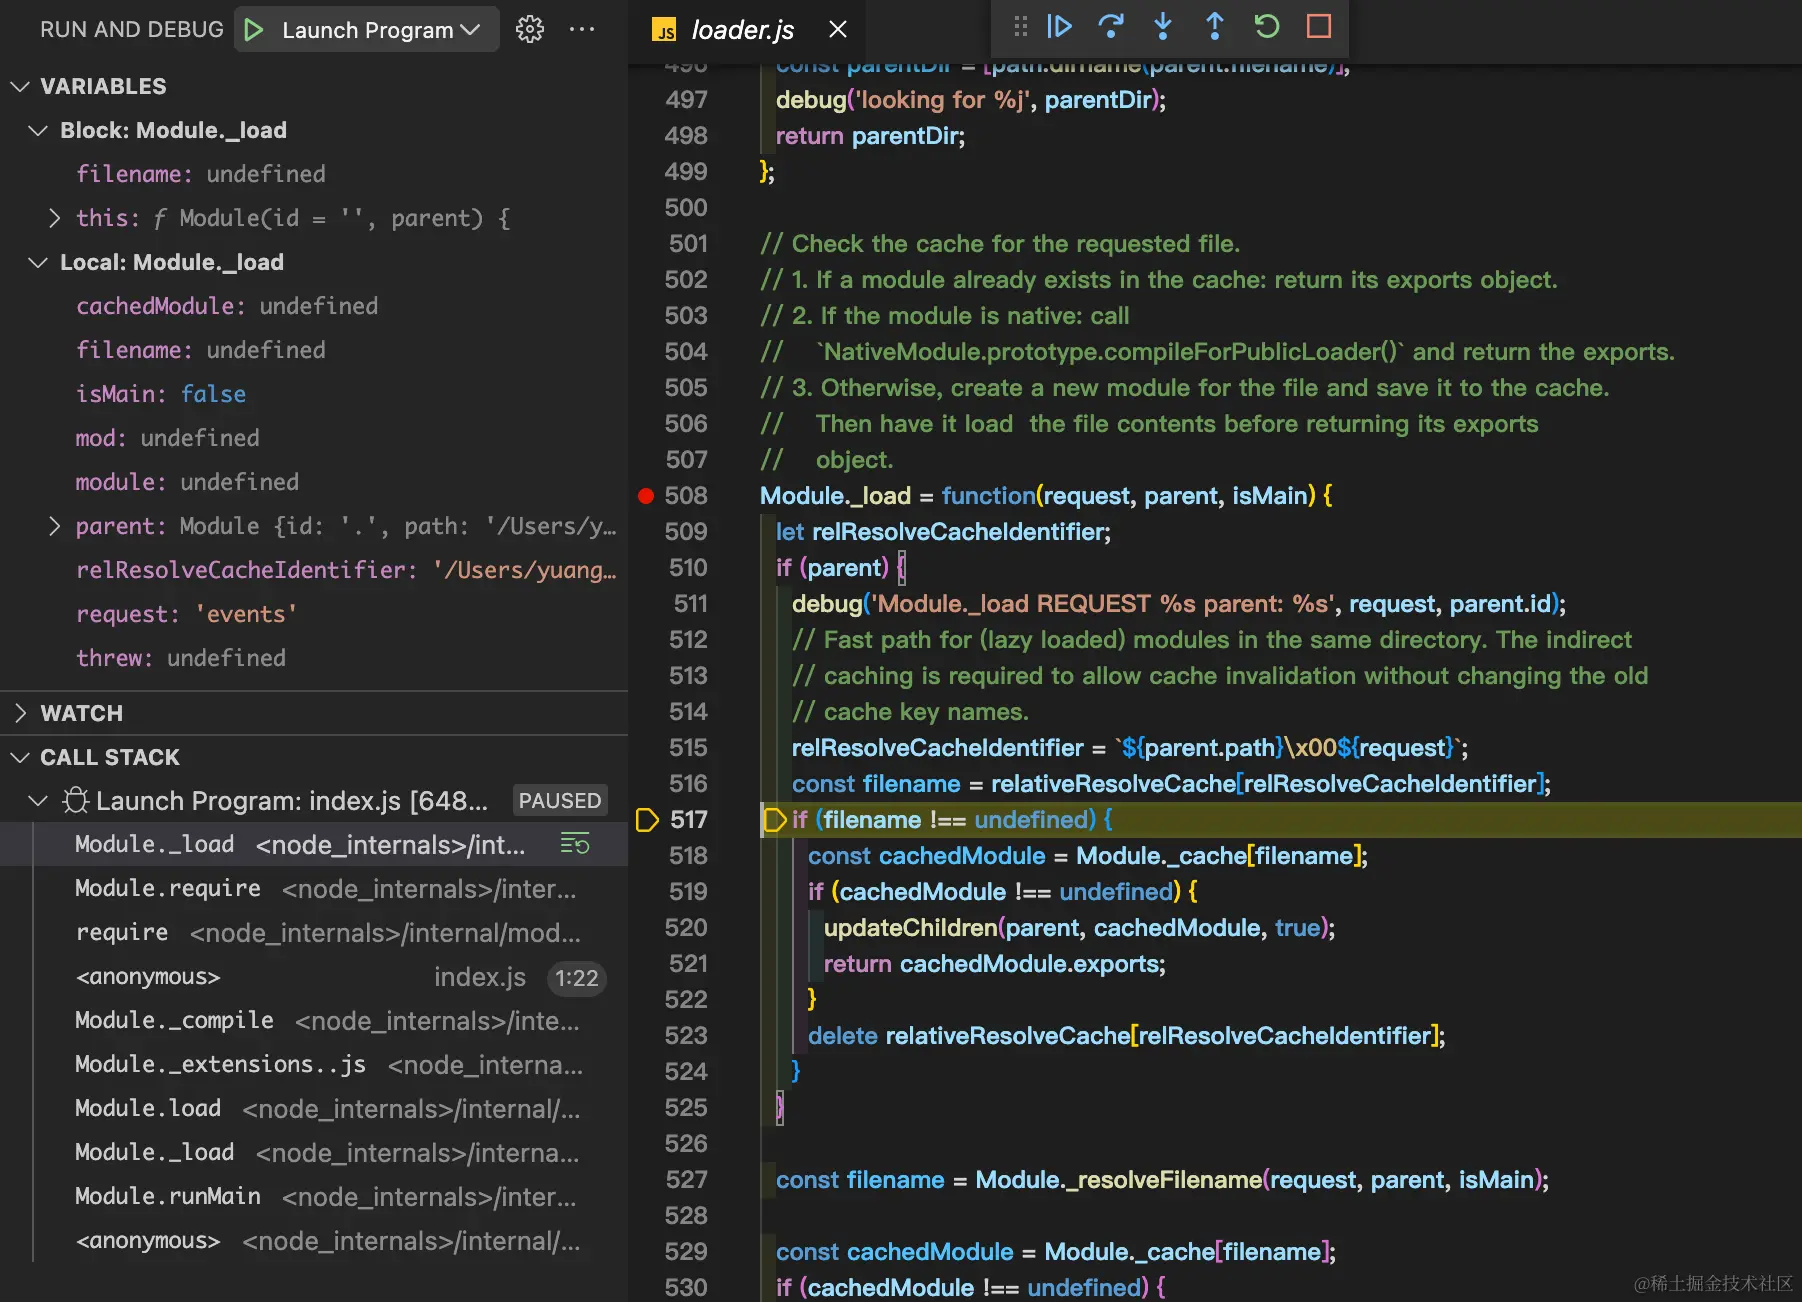Image resolution: width=1802 pixels, height=1302 pixels.
Task: Collapse the Local: Module._load scope
Action: click(x=38, y=262)
